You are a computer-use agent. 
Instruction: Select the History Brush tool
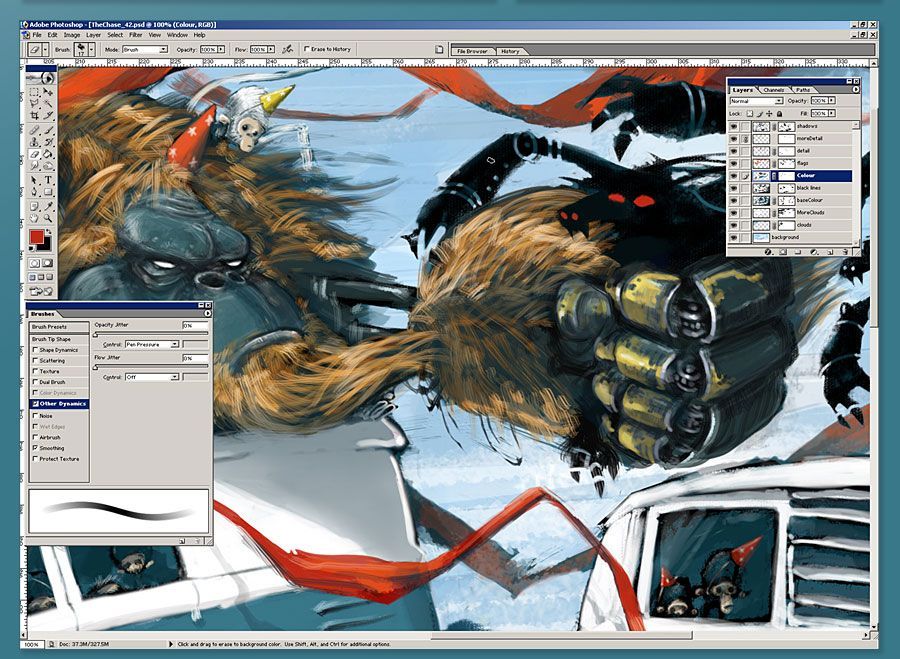point(48,142)
